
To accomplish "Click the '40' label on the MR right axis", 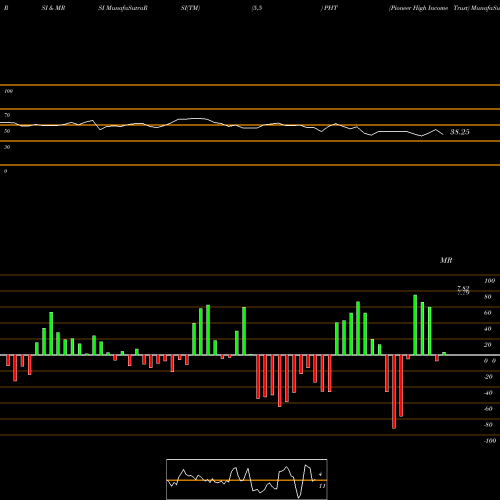I will 488,329.
